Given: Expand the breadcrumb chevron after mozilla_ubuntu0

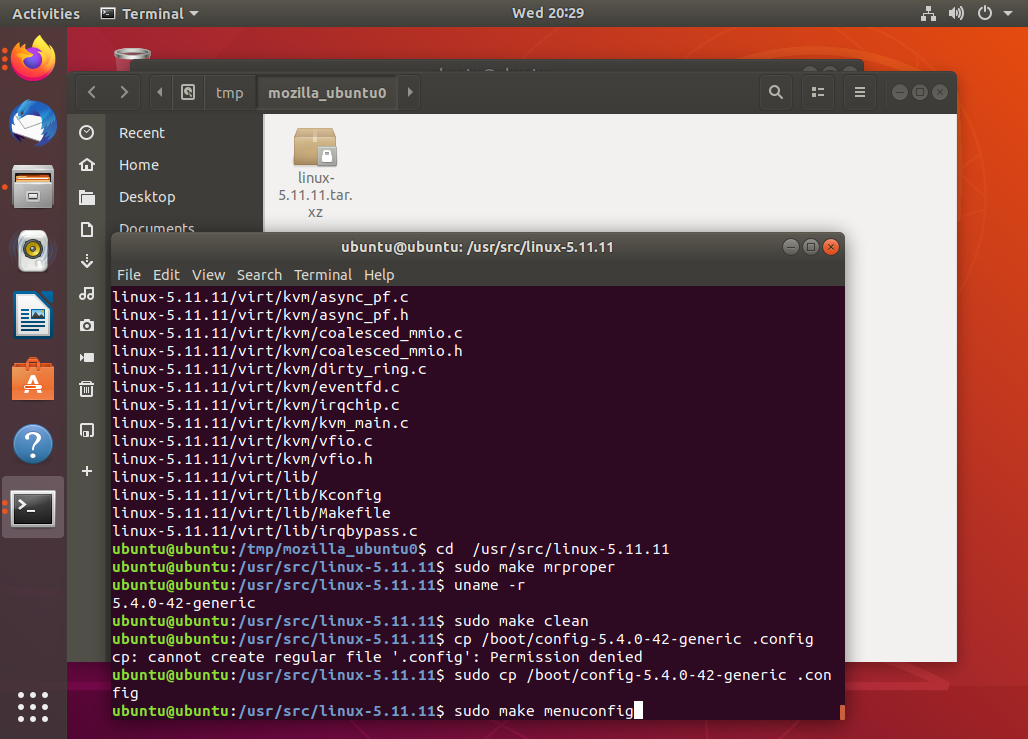Looking at the screenshot, I should (x=409, y=91).
